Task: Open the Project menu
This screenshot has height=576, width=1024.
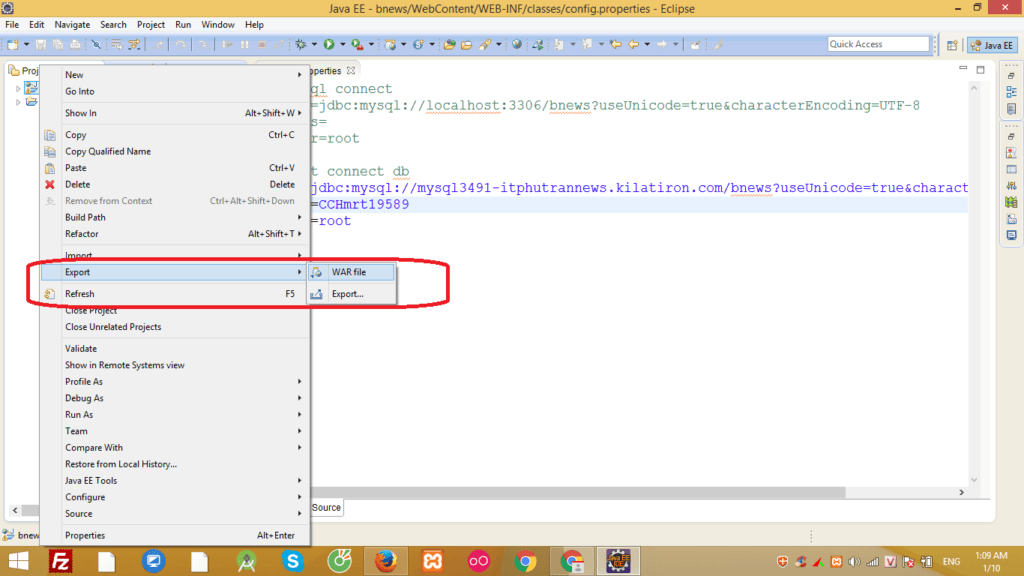Action: point(151,25)
